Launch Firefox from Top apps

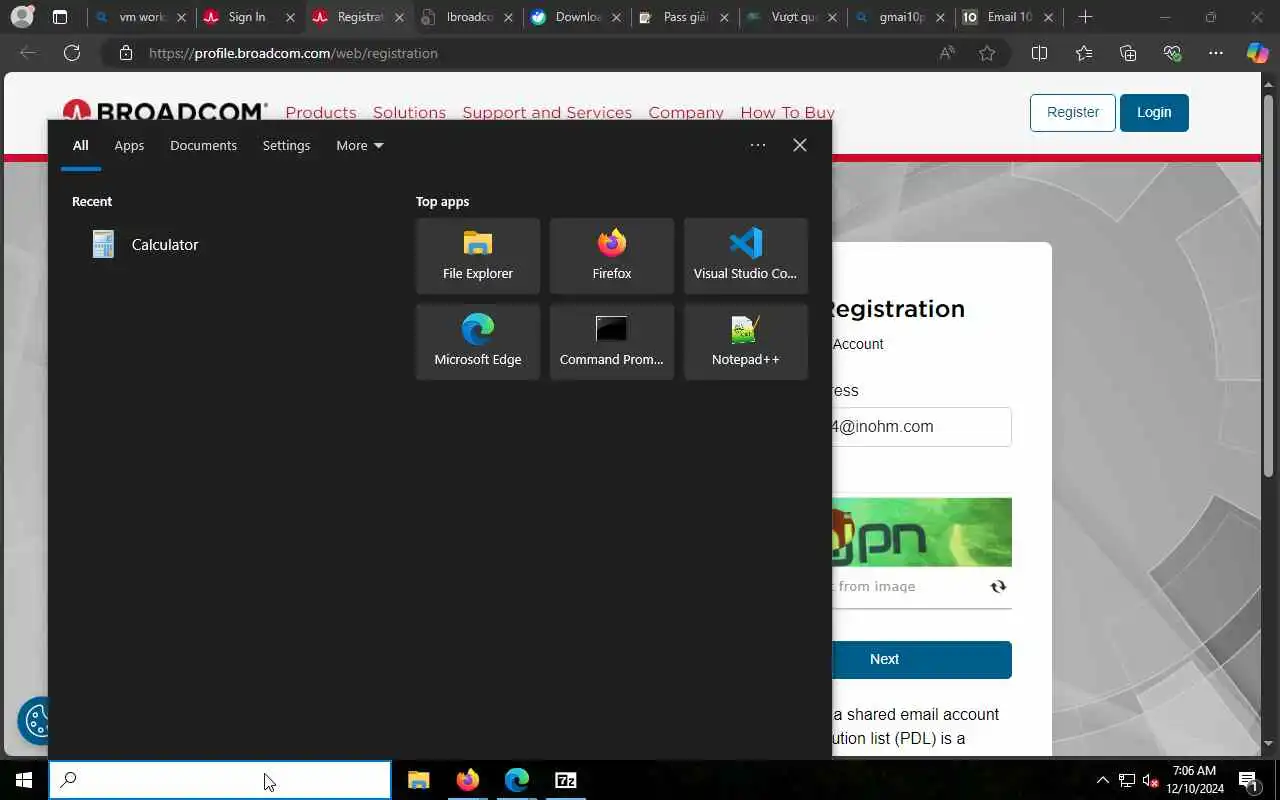coord(612,256)
